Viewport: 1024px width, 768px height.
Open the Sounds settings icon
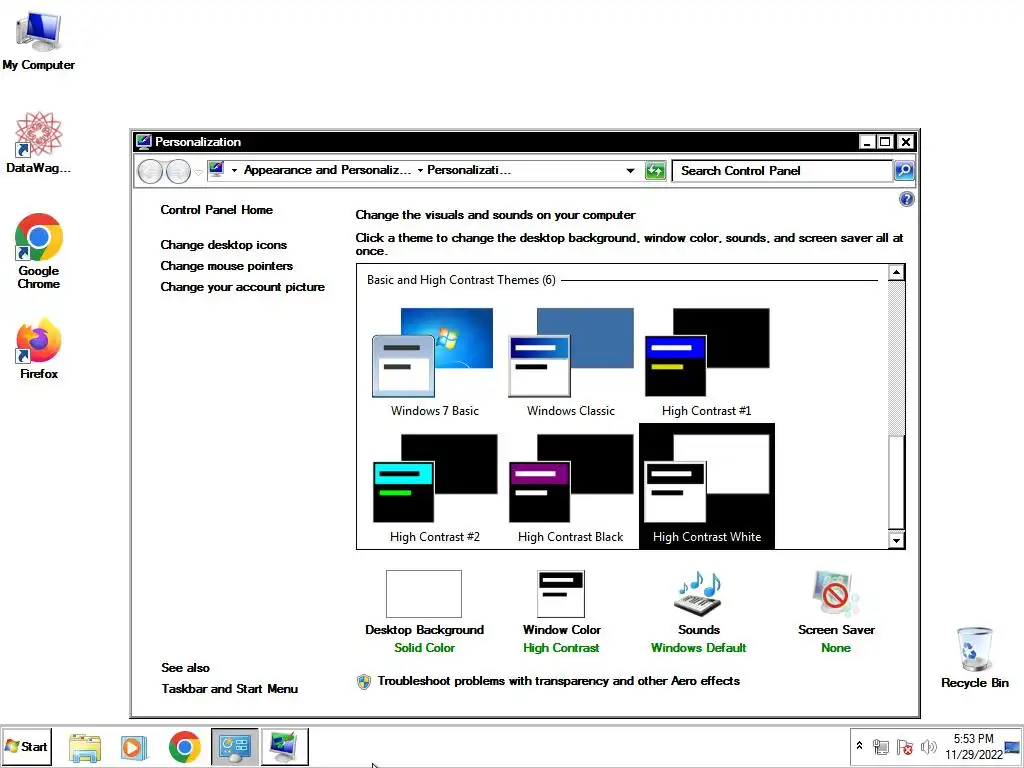tap(698, 594)
